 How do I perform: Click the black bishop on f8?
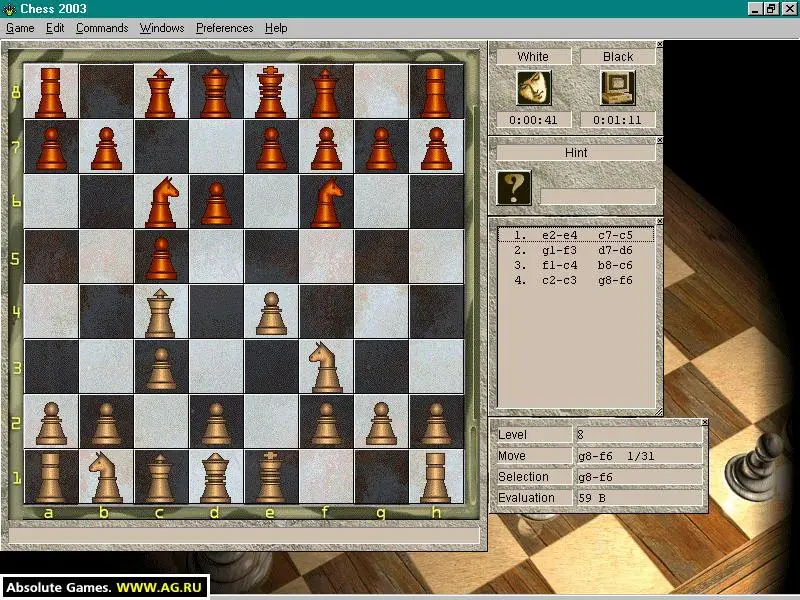click(x=326, y=91)
